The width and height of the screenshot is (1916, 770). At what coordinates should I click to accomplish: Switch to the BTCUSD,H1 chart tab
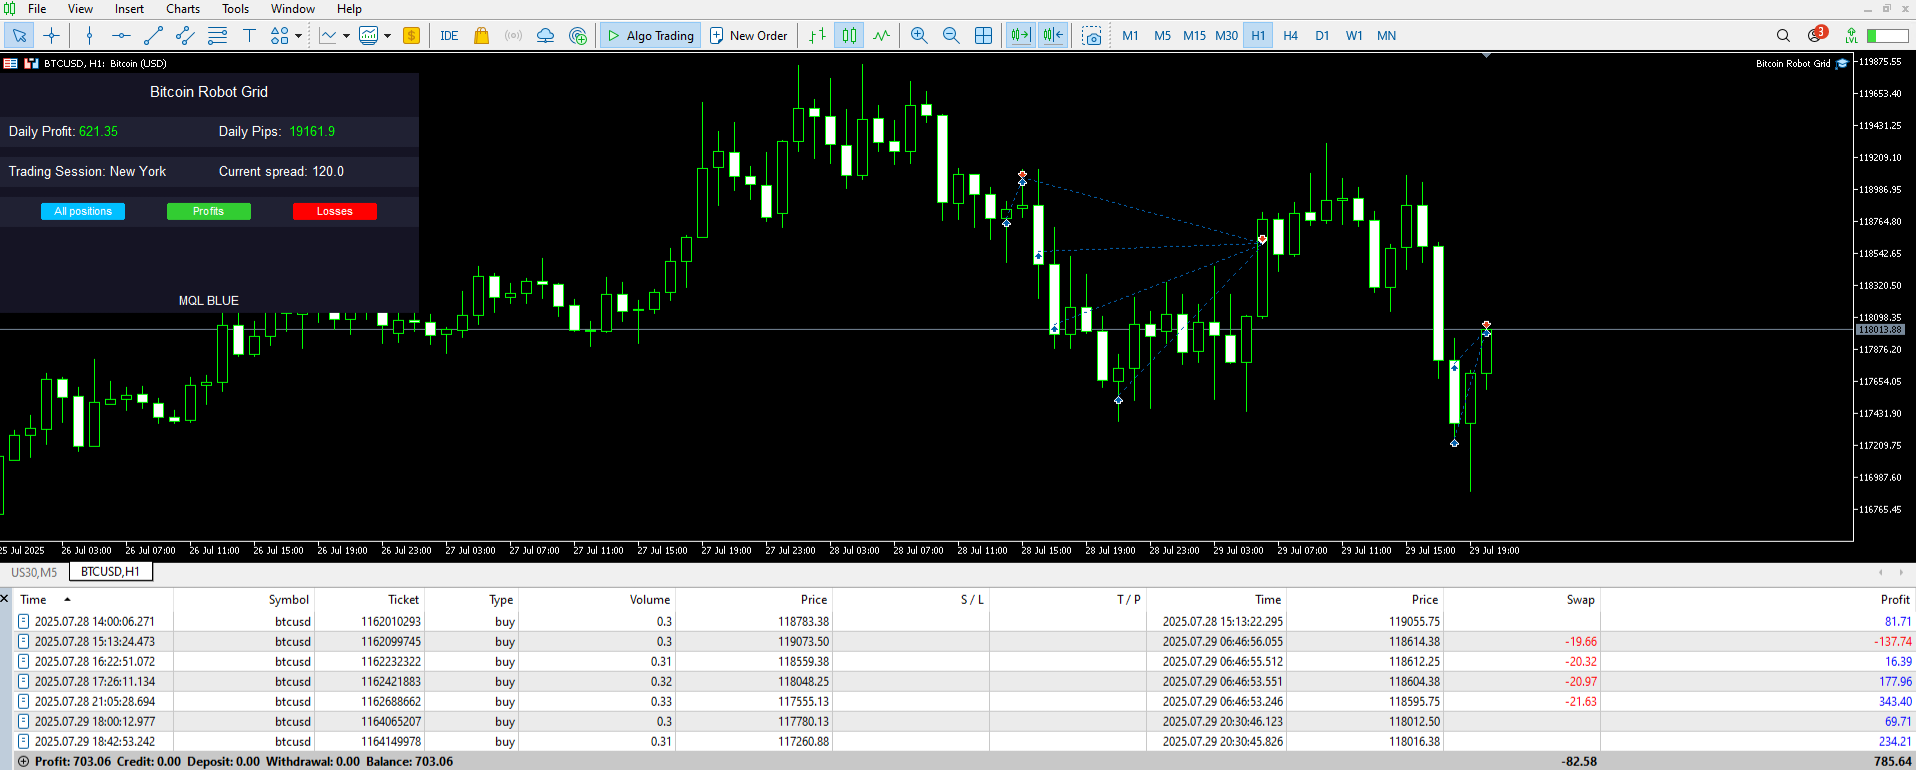110,572
